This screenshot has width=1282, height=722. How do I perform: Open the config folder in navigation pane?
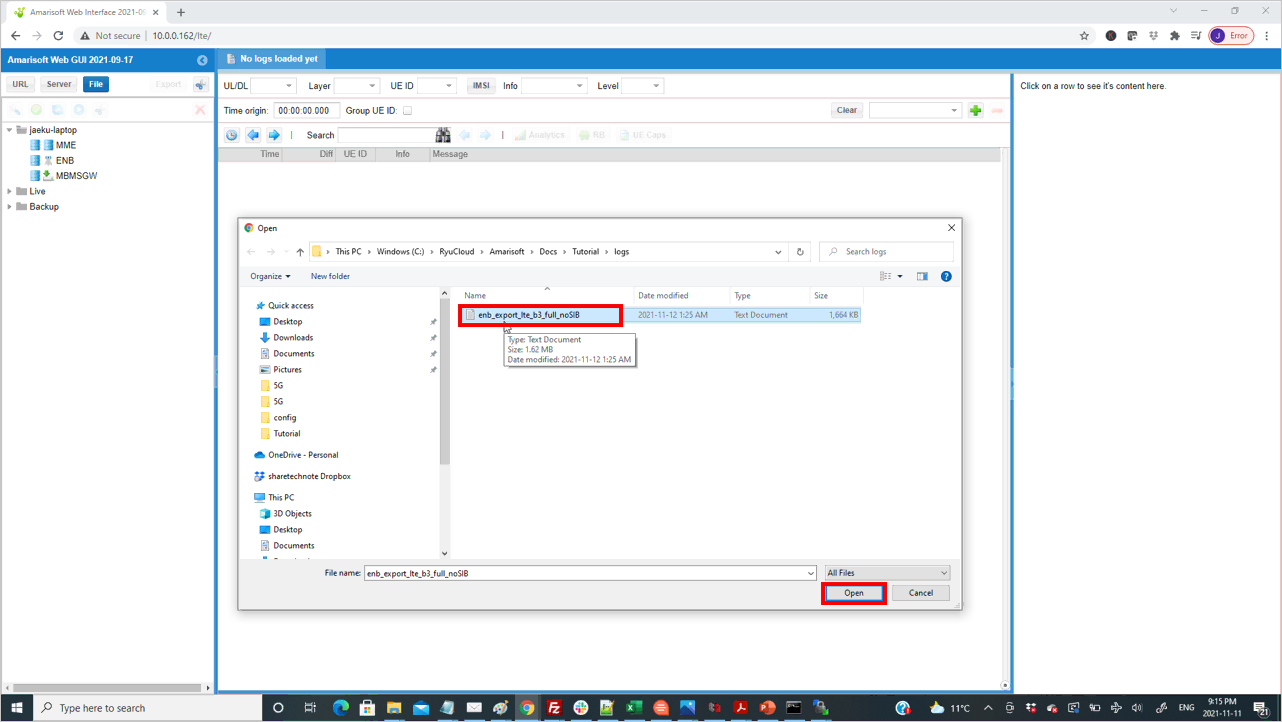[284, 418]
